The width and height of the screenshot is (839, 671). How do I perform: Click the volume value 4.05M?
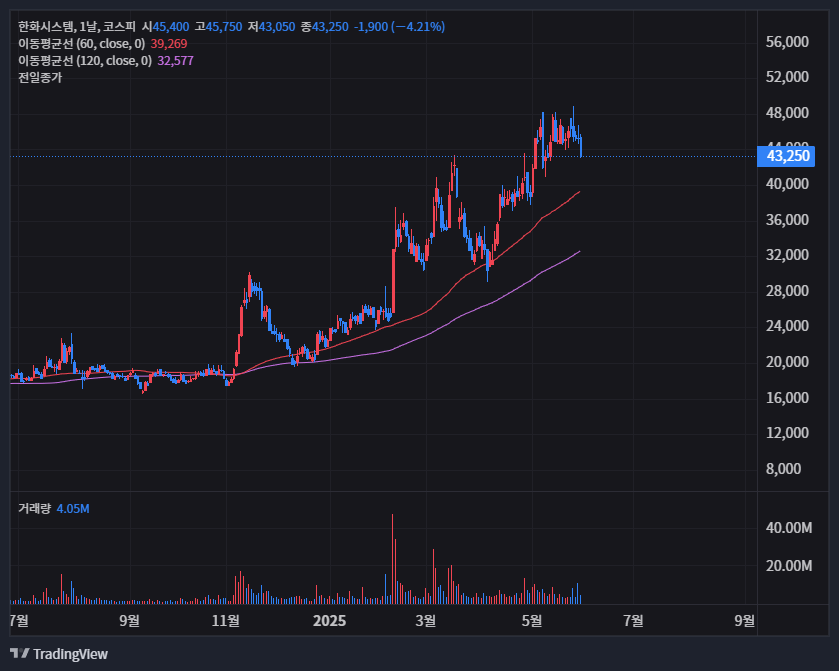click(73, 509)
